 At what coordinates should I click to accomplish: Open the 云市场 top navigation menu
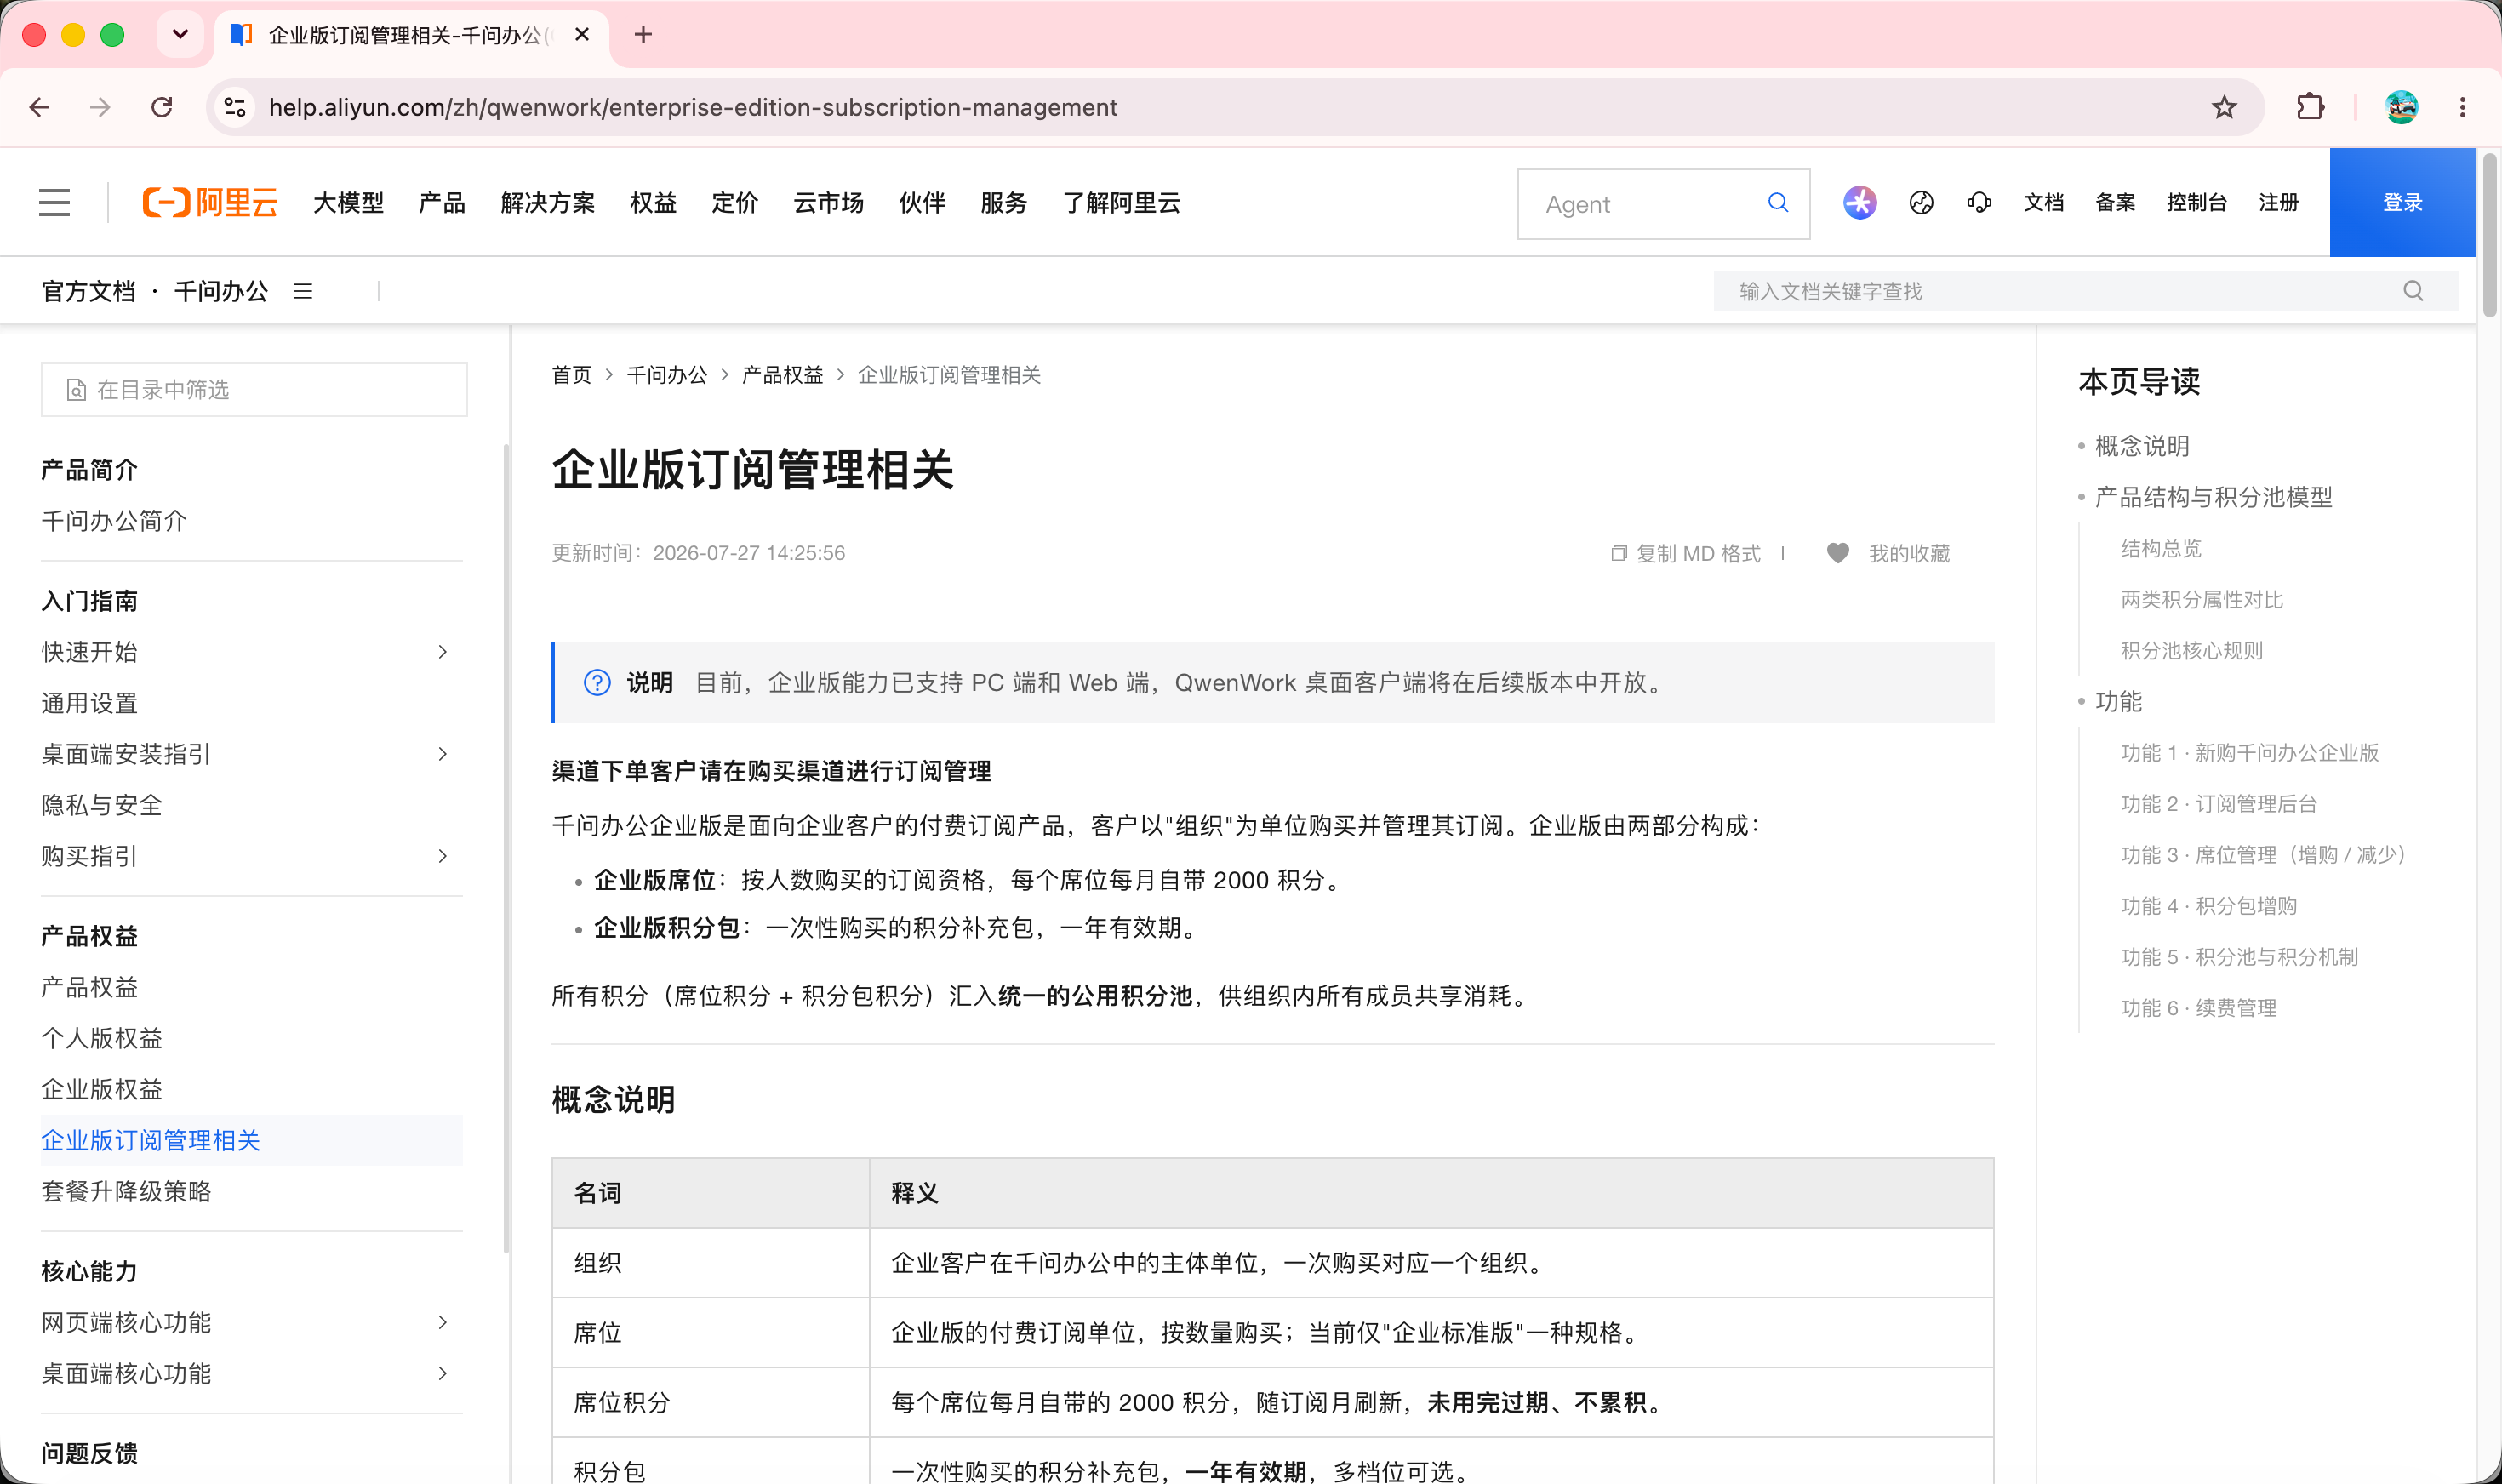click(x=829, y=203)
